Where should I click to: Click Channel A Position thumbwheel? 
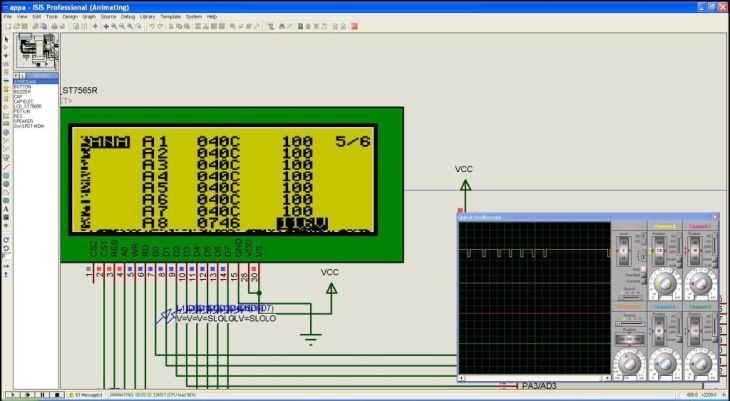659,251
